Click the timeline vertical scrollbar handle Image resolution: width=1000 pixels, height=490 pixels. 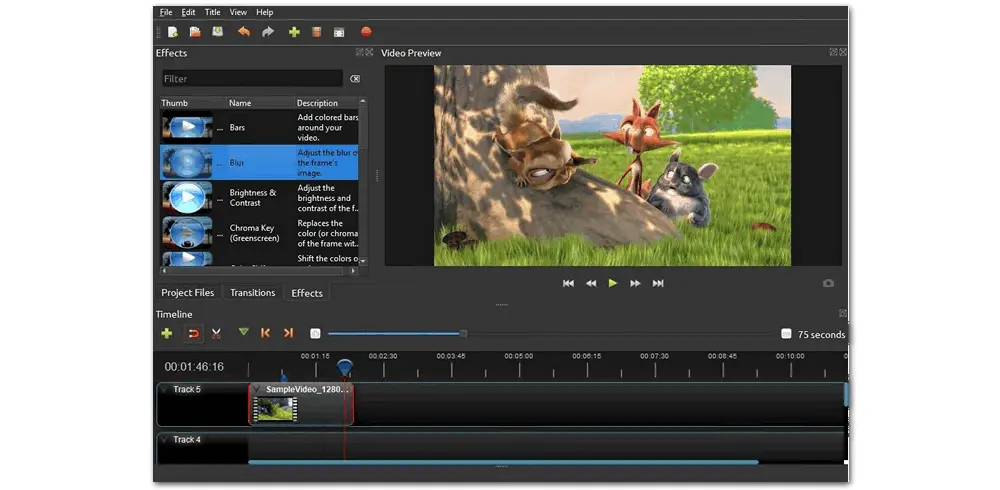click(x=846, y=394)
